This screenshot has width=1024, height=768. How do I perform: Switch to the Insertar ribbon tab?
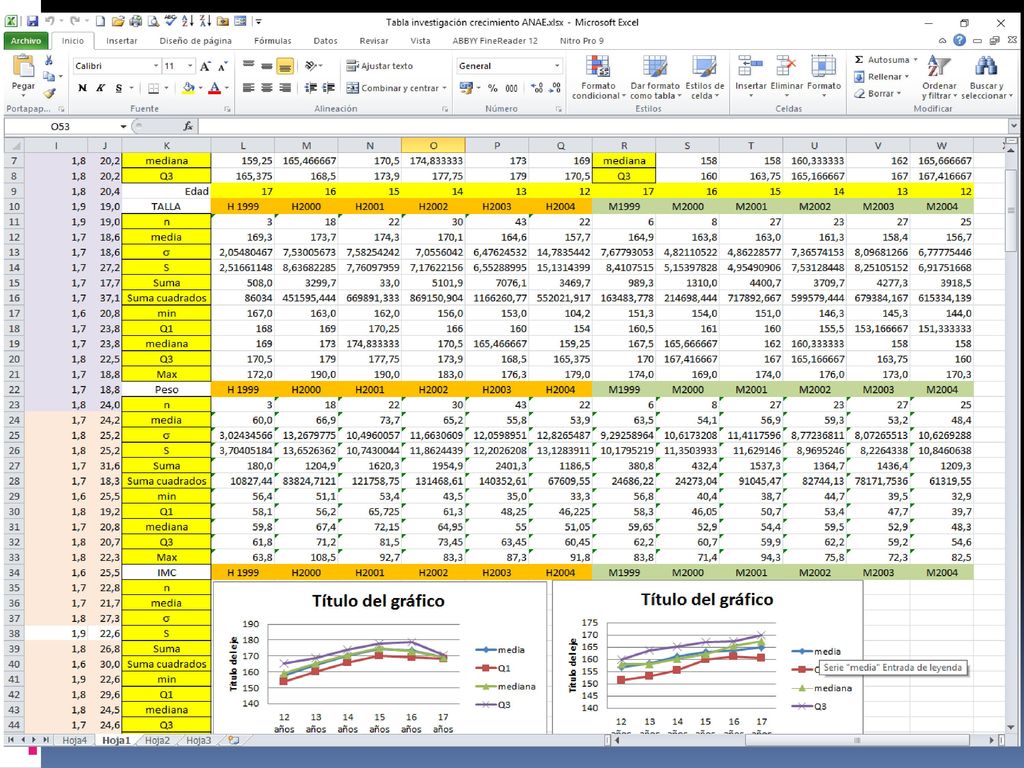click(x=121, y=40)
